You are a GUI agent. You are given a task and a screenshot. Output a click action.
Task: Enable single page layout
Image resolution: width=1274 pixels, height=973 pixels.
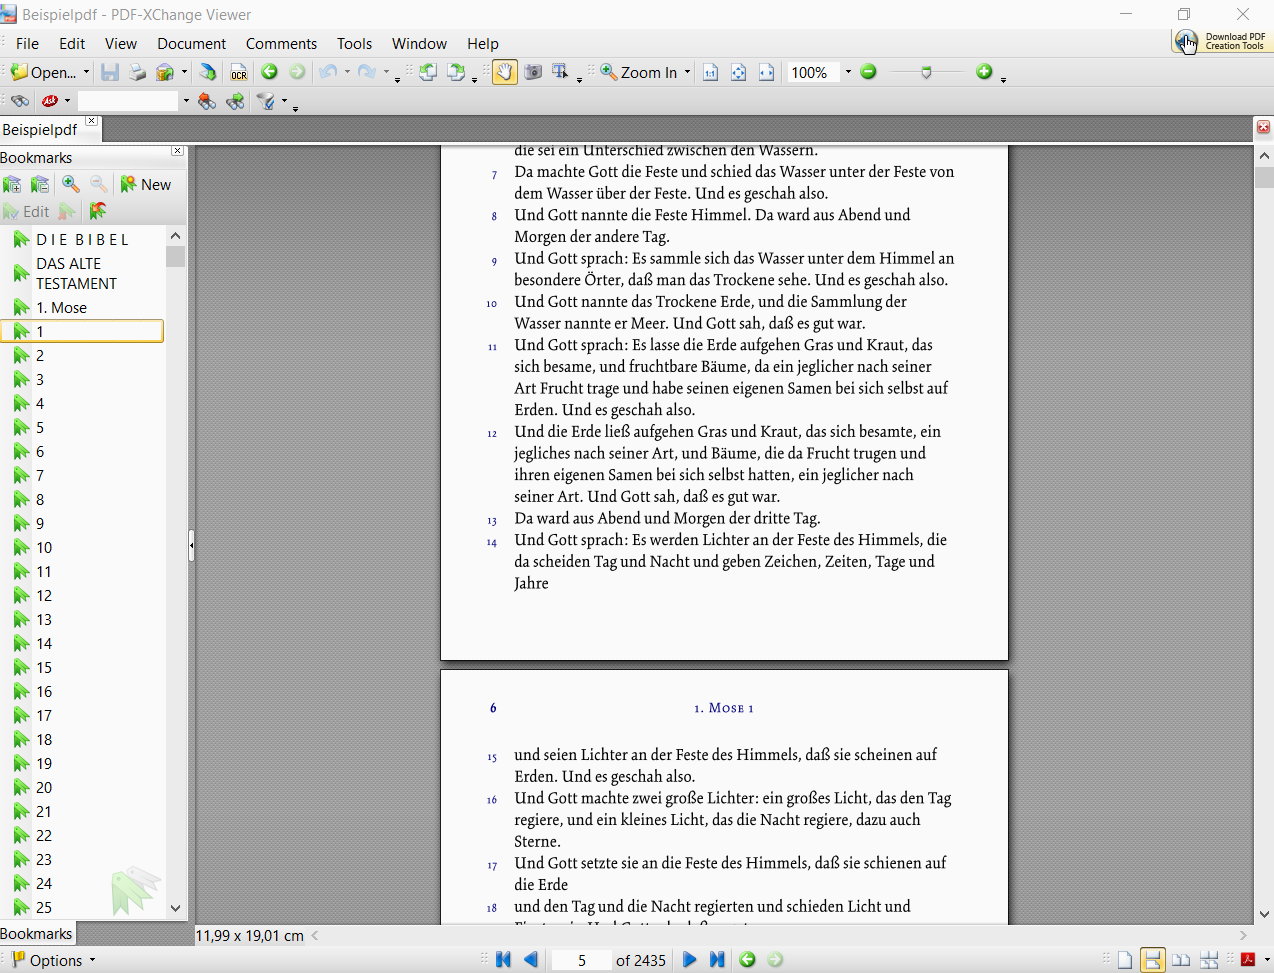pos(1125,960)
